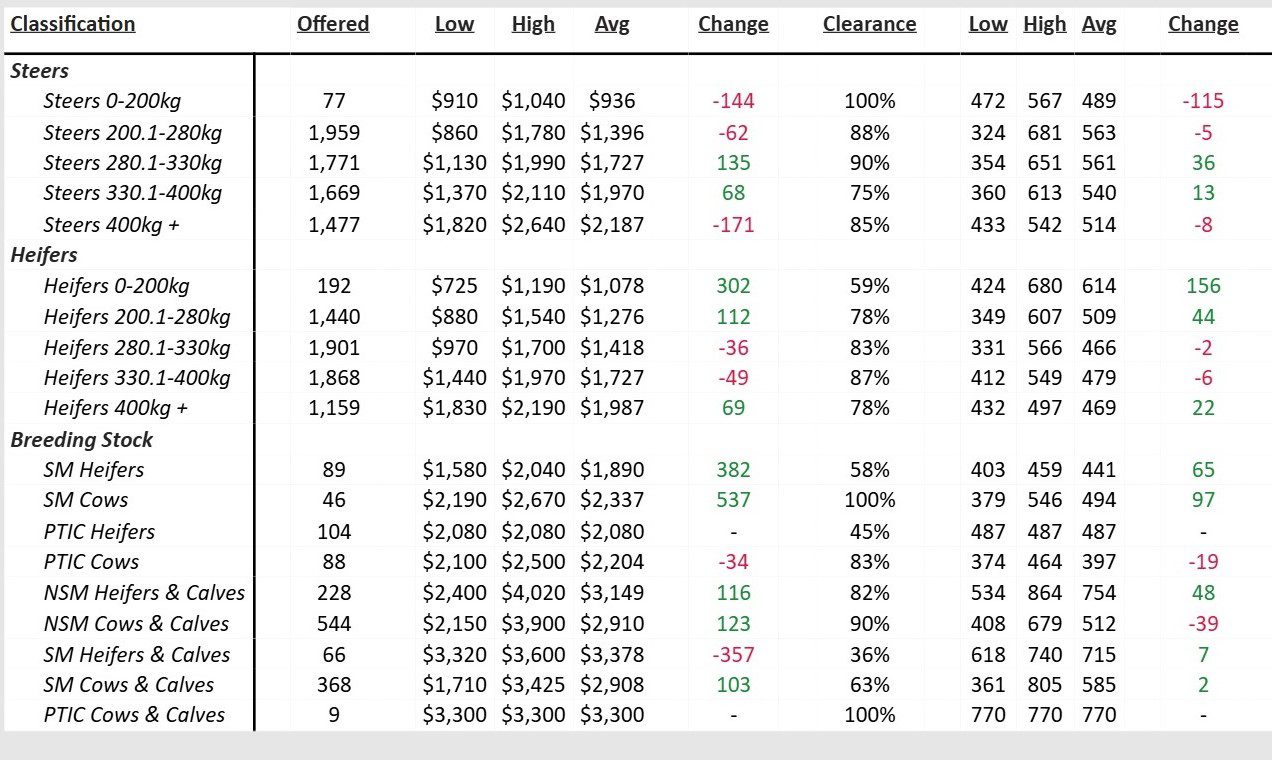This screenshot has height=760, width=1272.
Task: Click the PTIC Cows & Calves label
Action: coord(134,715)
